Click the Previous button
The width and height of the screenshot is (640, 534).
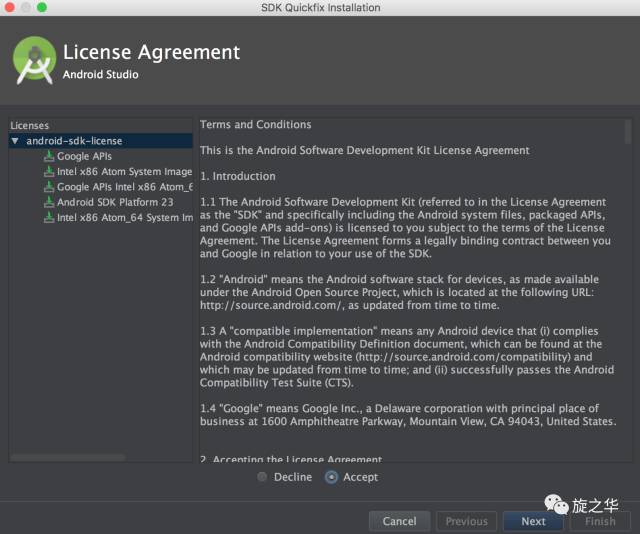click(x=467, y=521)
